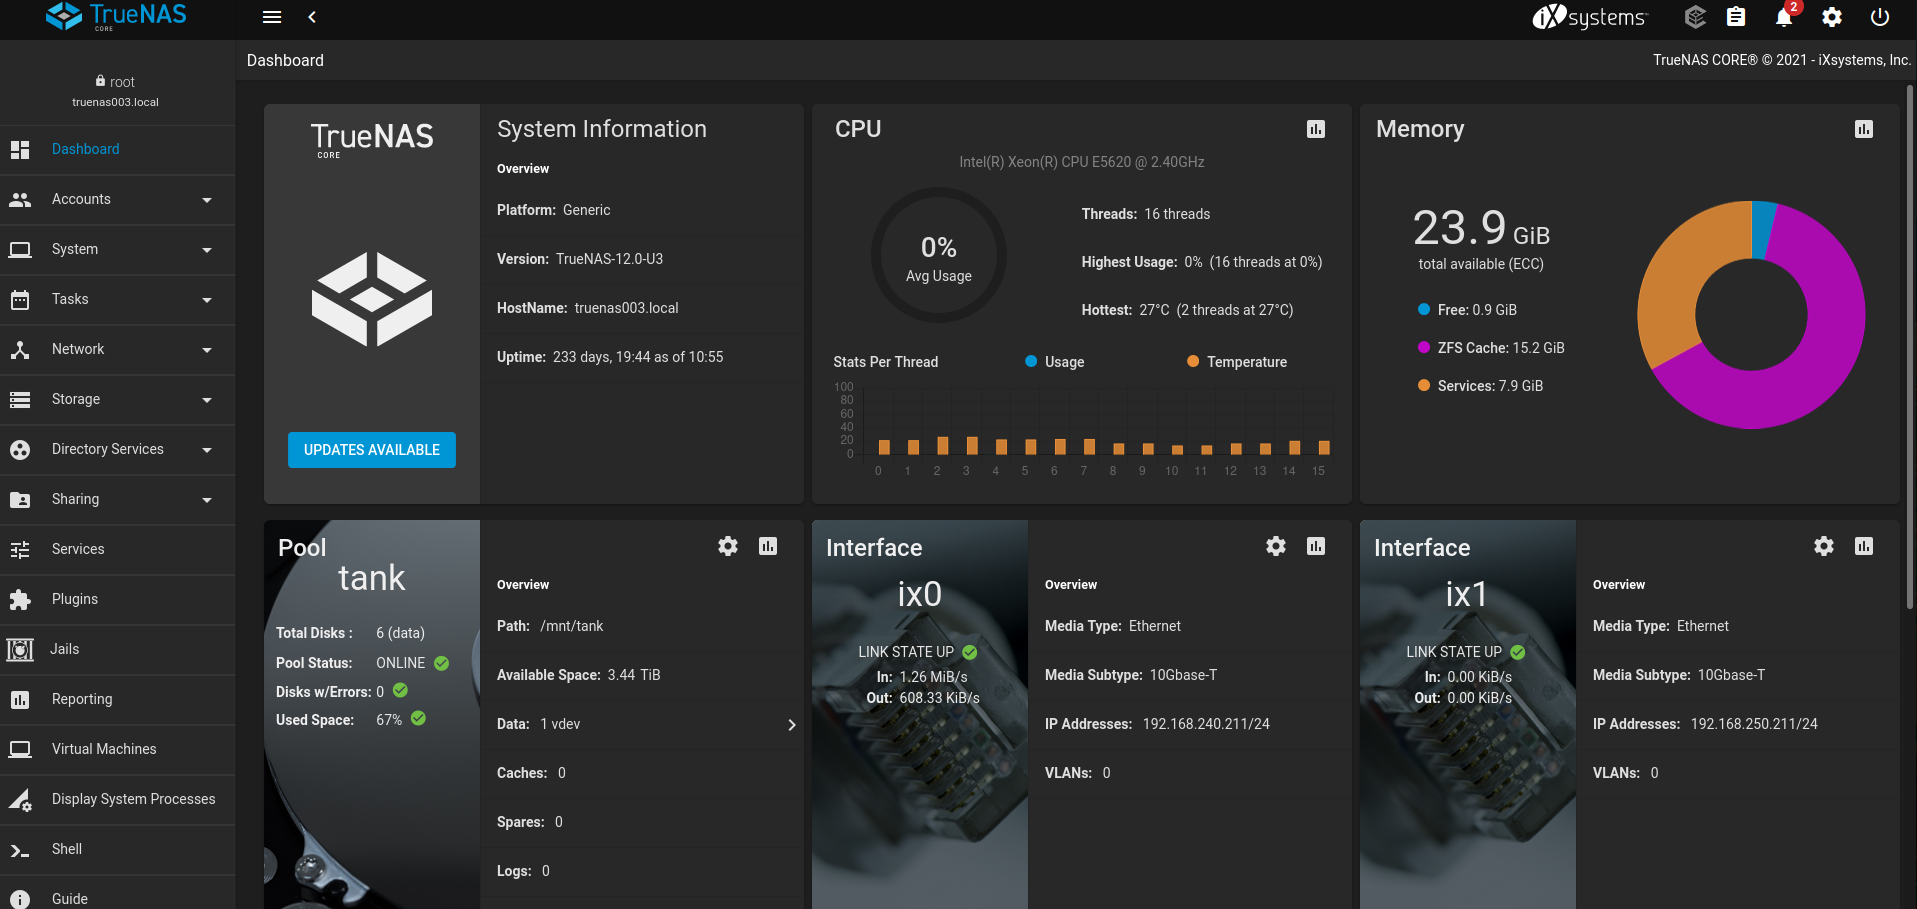Click the Network nodes icon
The image size is (1917, 909).
pos(20,349)
